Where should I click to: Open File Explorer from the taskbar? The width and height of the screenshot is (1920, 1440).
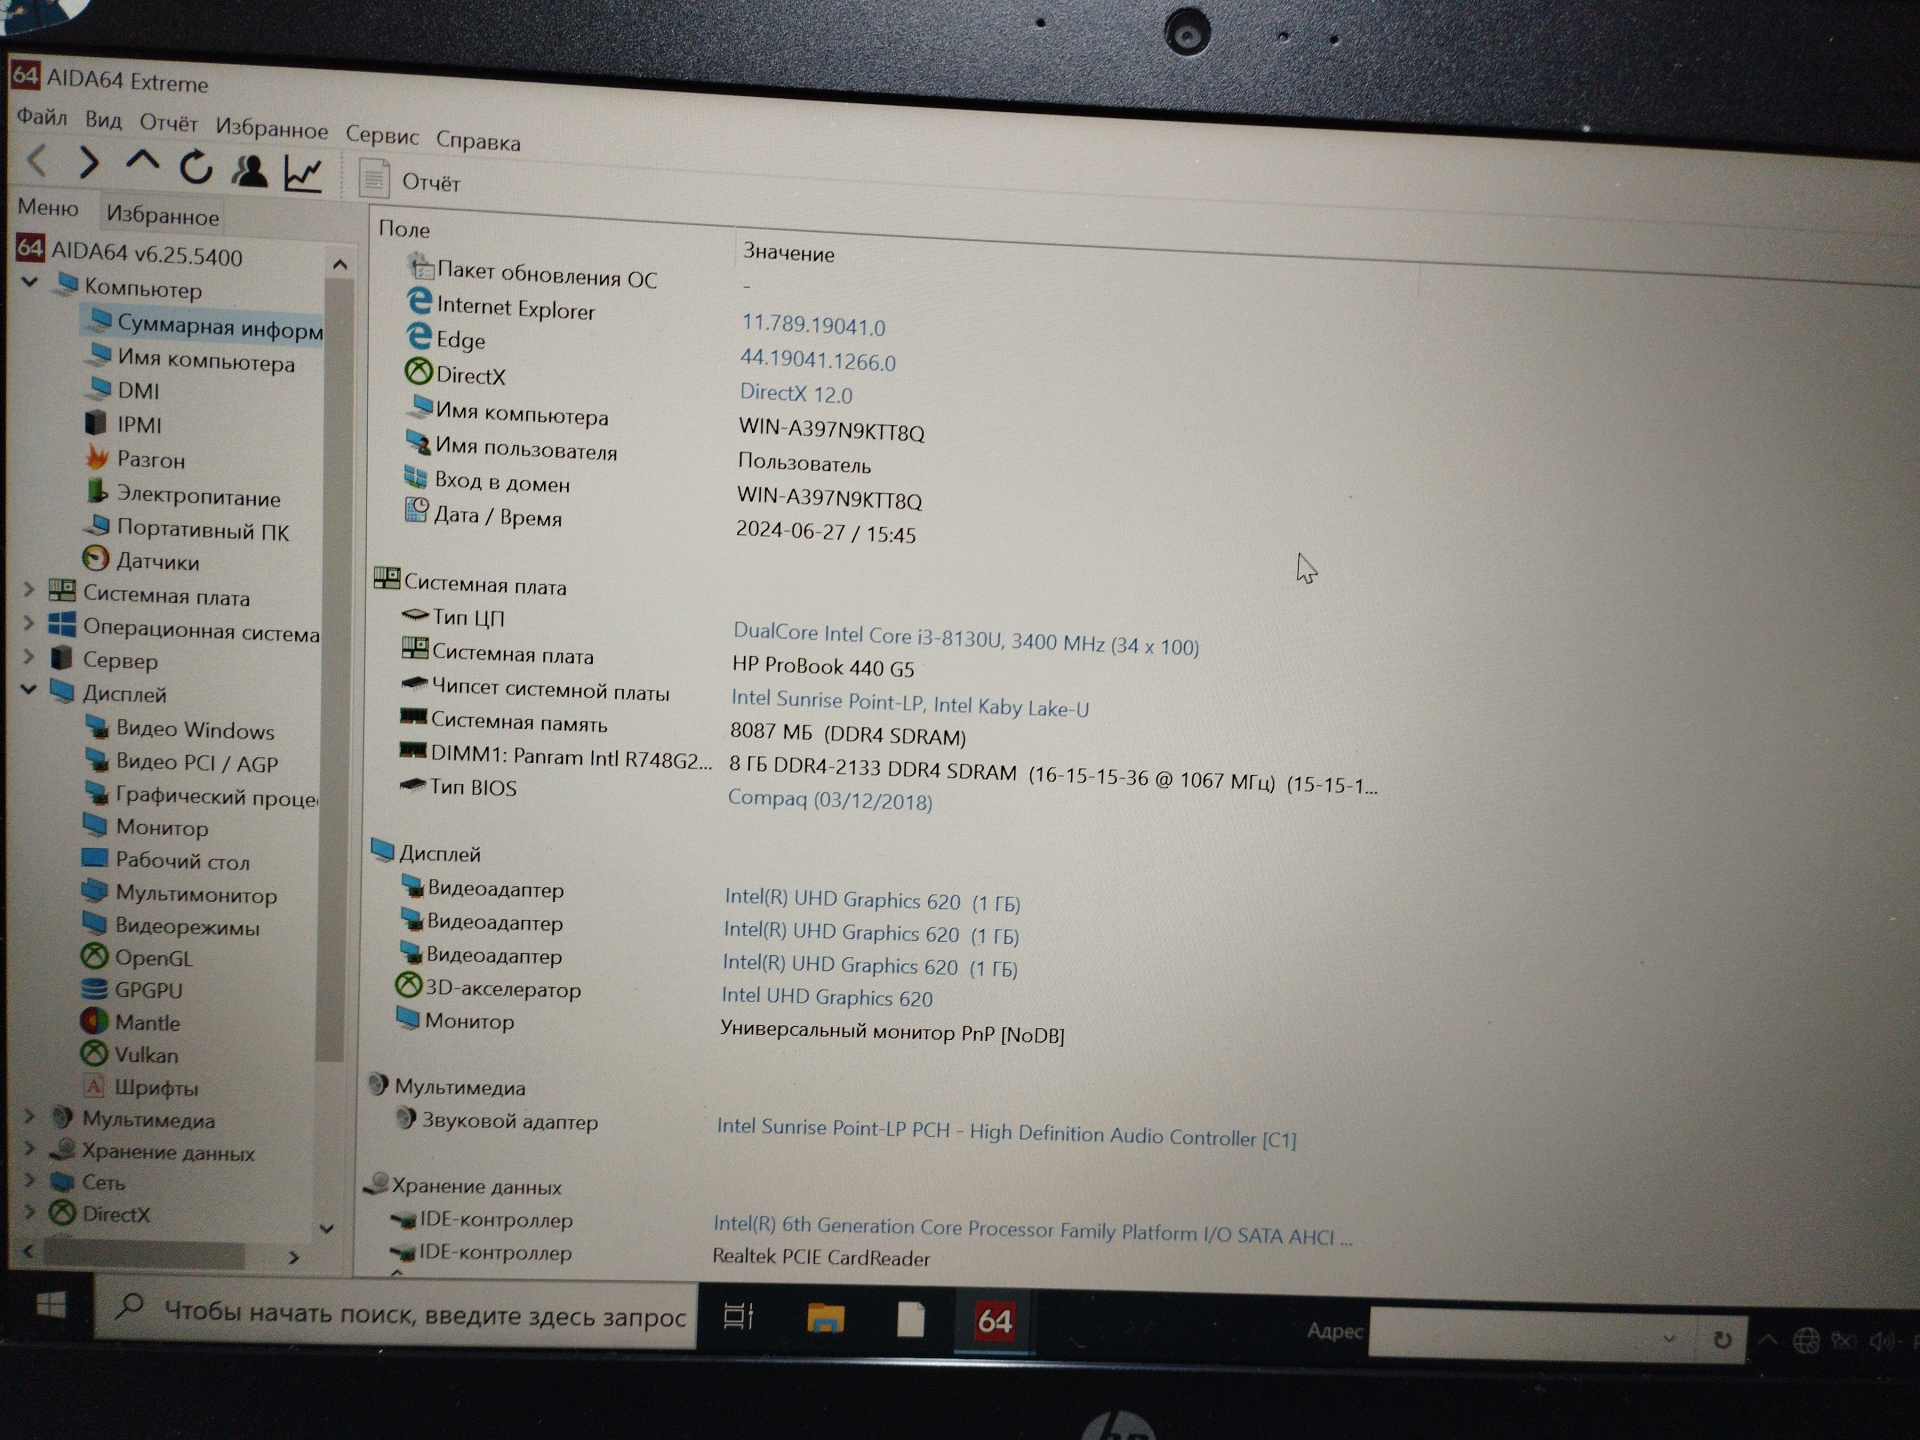pyautogui.click(x=825, y=1318)
